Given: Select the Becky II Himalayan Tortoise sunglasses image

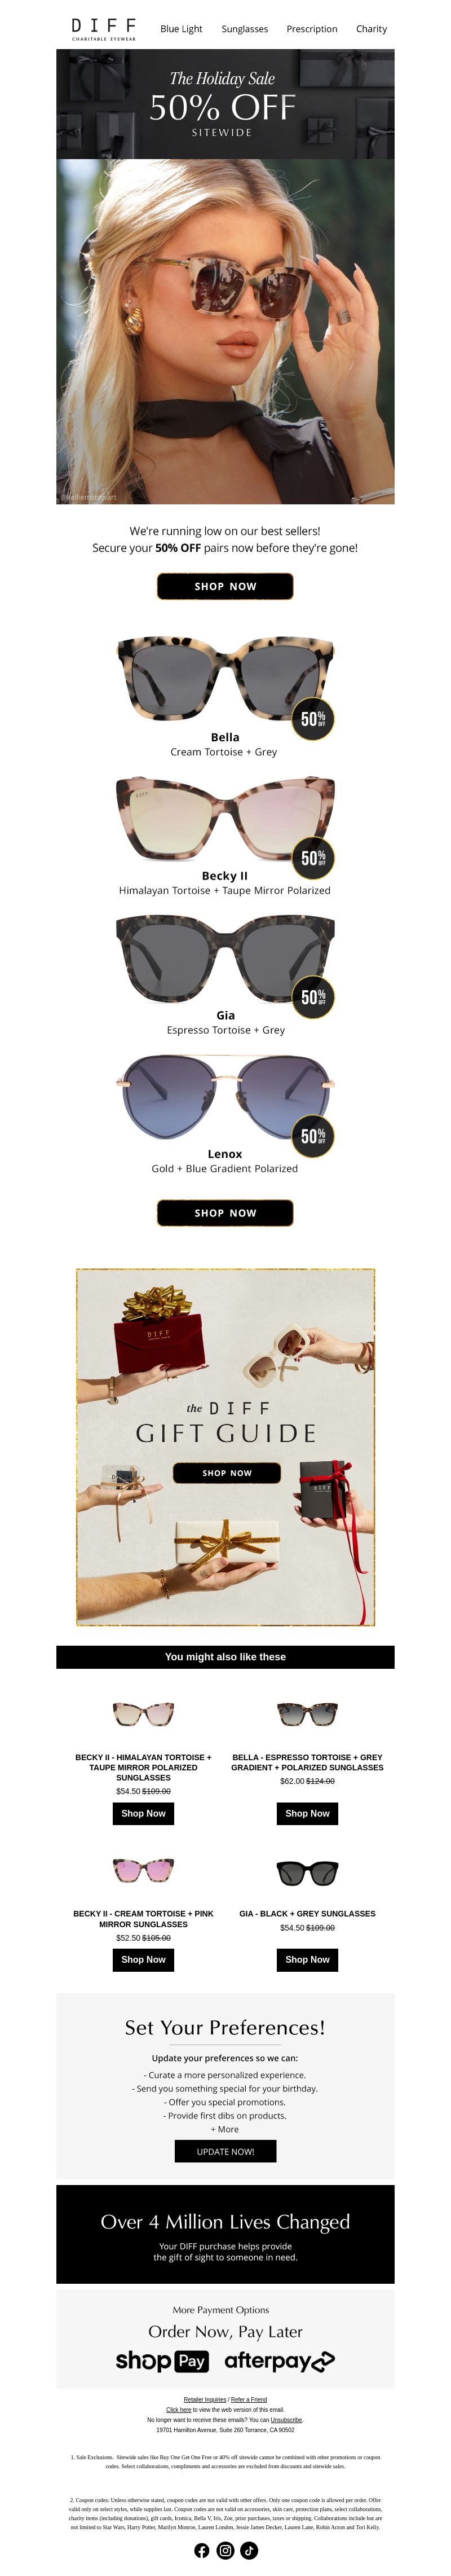Looking at the screenshot, I should coord(225,819).
